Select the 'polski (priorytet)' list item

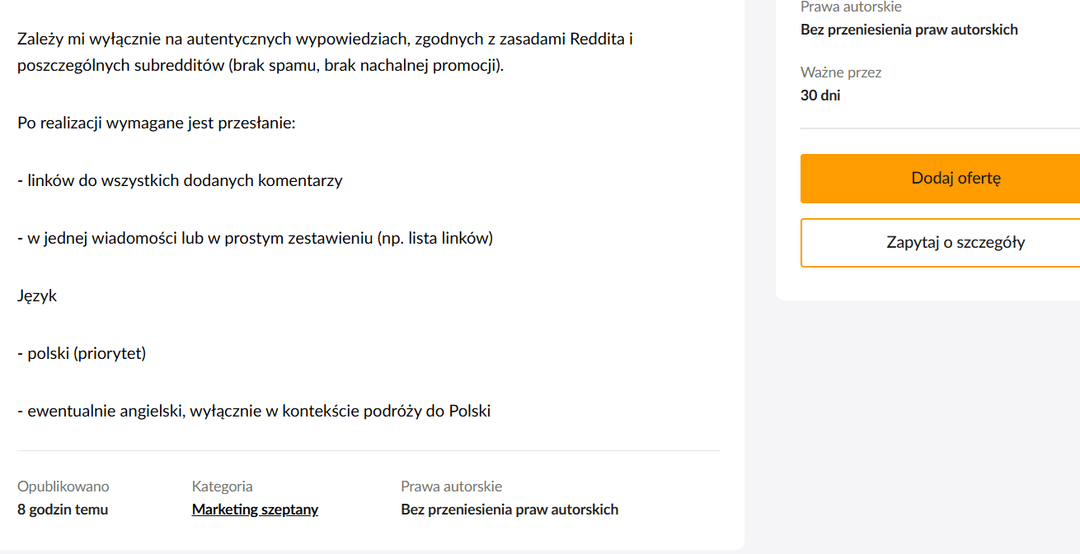(82, 353)
